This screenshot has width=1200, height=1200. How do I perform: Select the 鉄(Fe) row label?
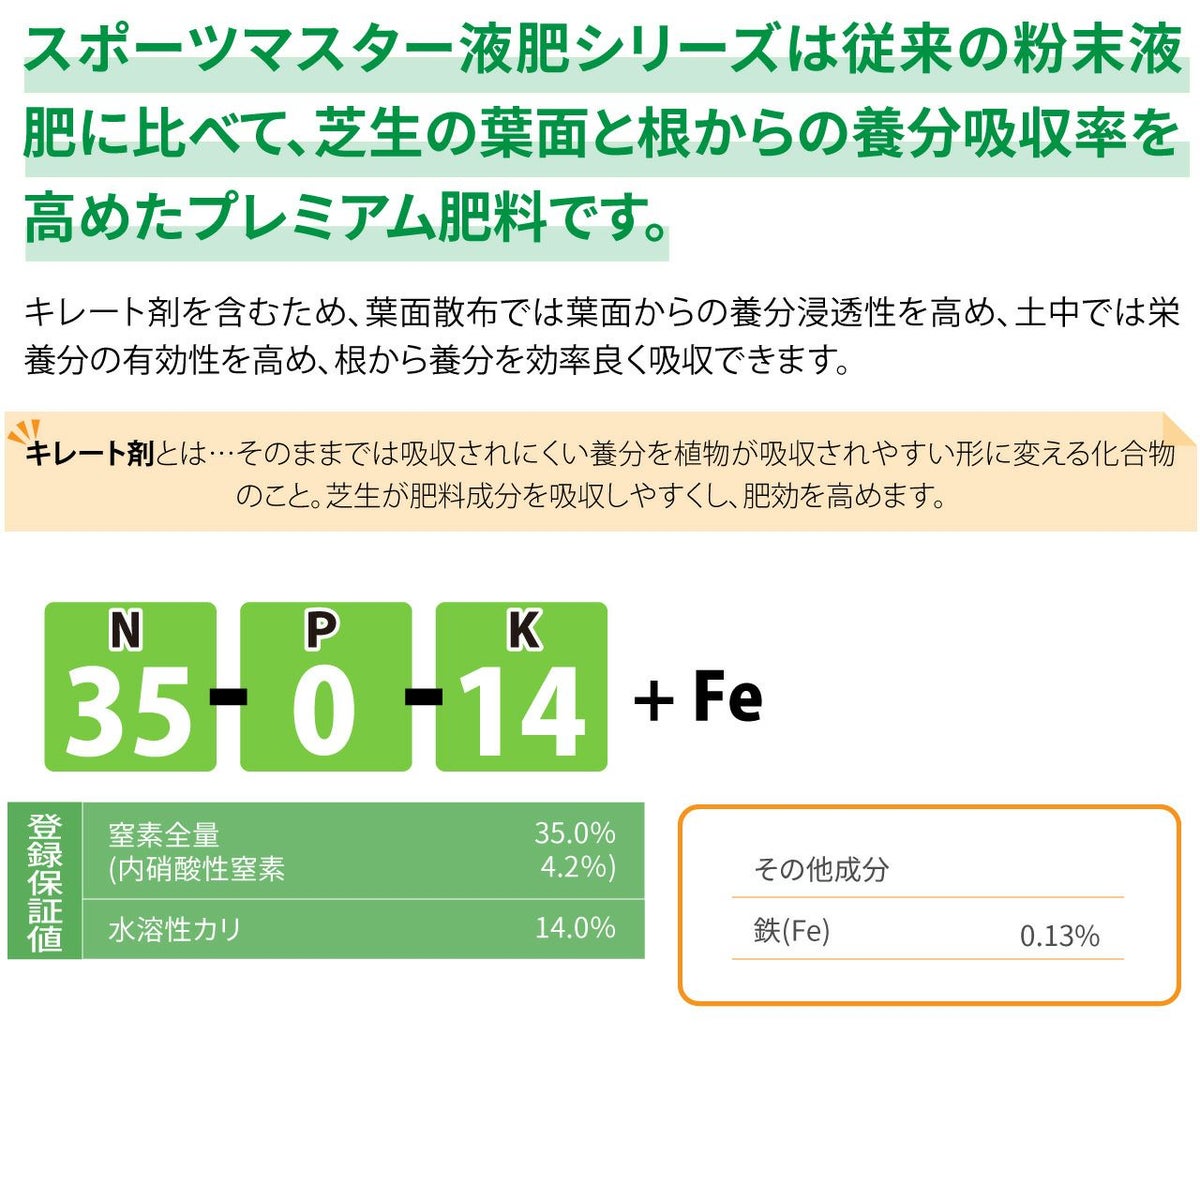[792, 931]
